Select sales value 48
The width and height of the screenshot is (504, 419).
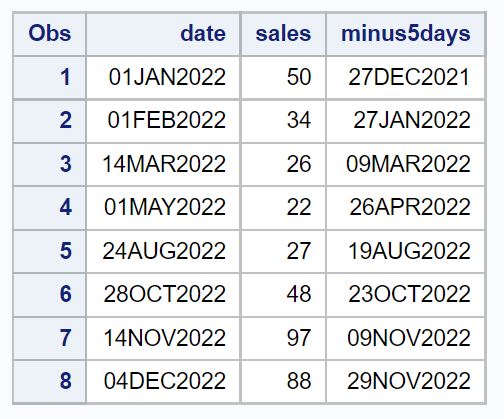click(x=283, y=294)
